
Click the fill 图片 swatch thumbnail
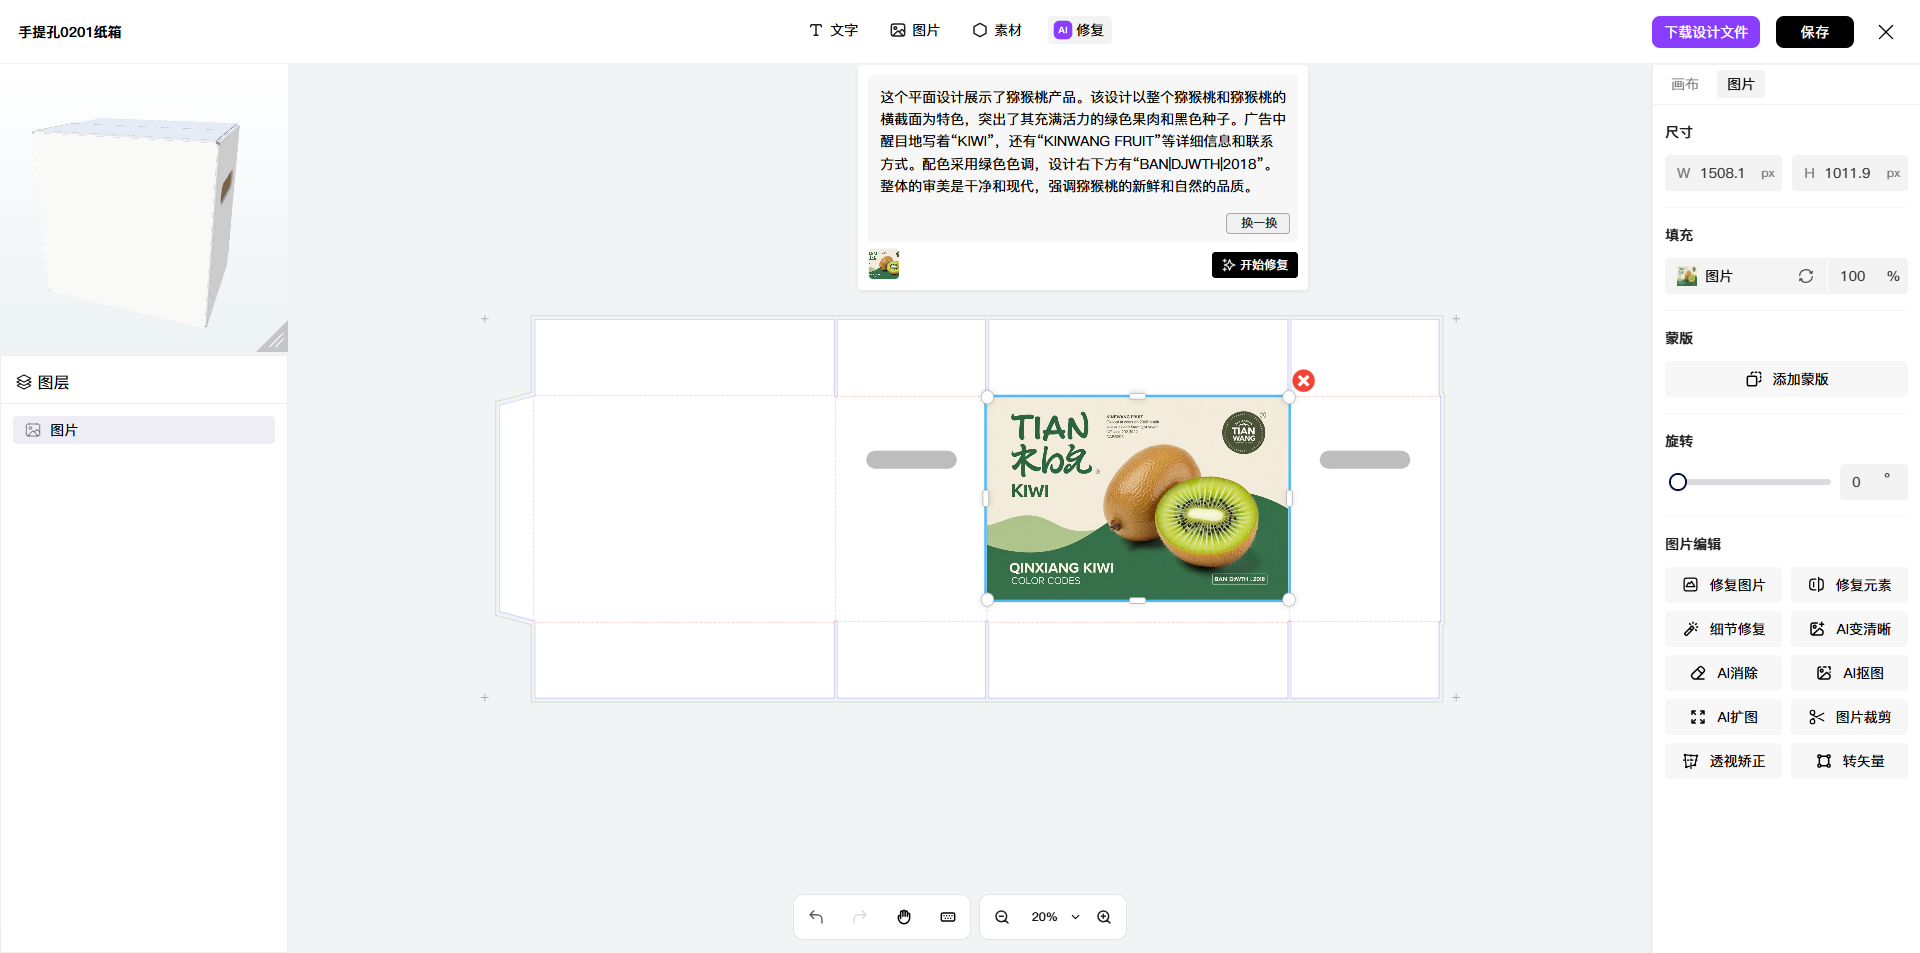(x=1687, y=276)
